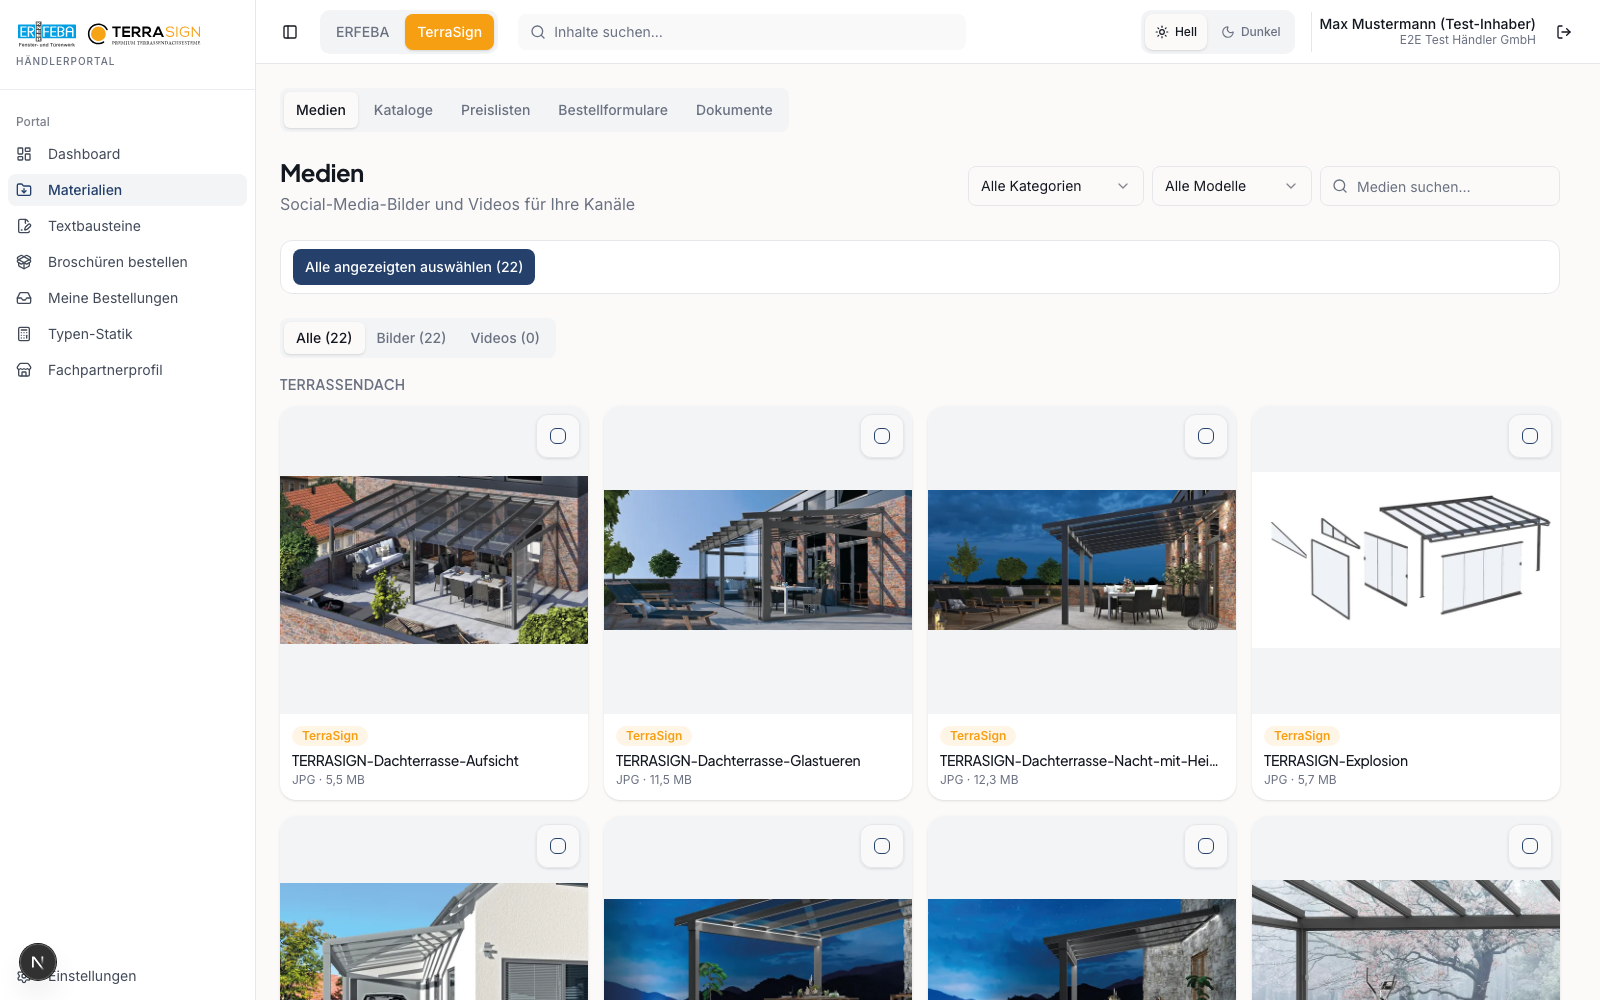Switch to Hell light theme
Image resolution: width=1600 pixels, height=1000 pixels.
pyautogui.click(x=1176, y=32)
